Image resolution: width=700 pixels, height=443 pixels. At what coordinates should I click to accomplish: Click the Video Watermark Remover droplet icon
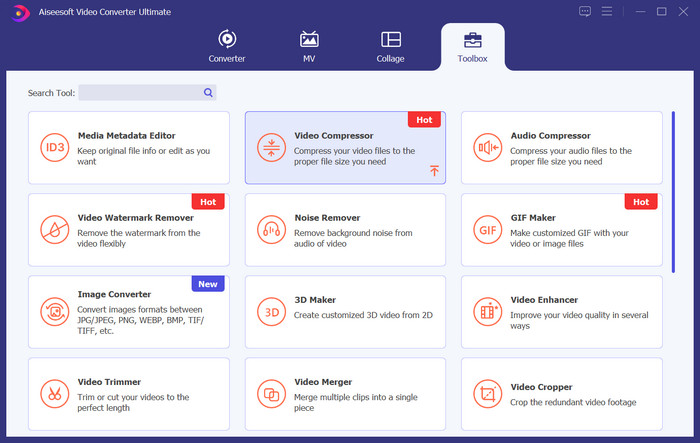click(x=55, y=230)
